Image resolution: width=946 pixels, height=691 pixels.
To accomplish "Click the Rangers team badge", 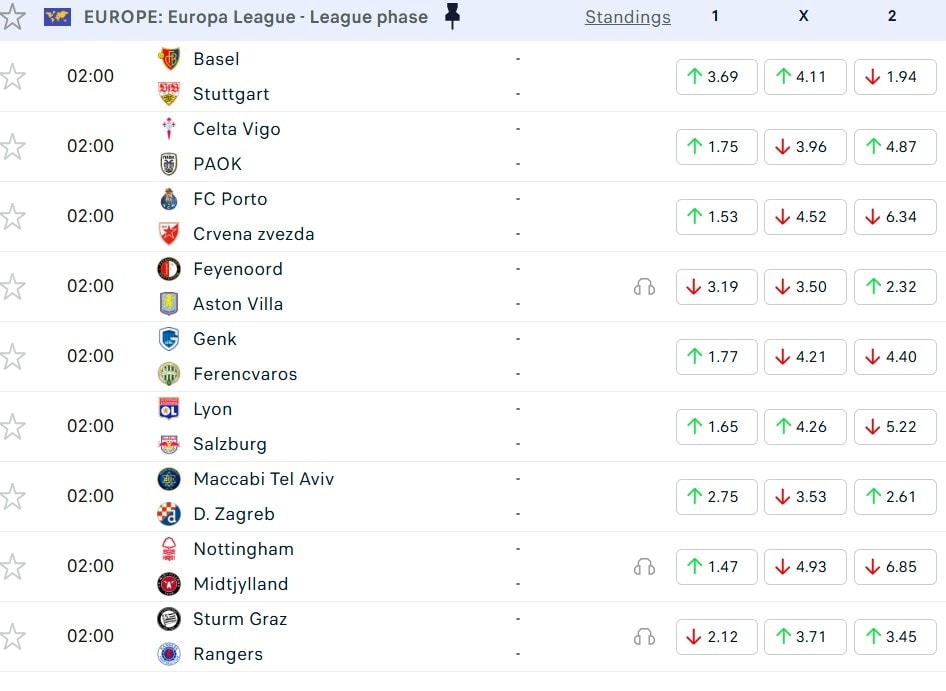I will pos(169,654).
